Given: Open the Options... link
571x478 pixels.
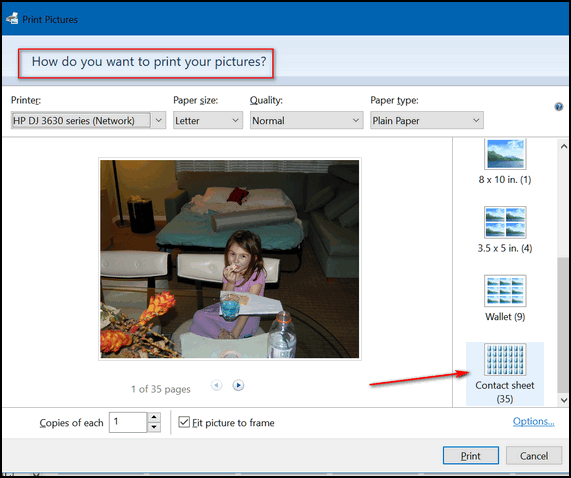Looking at the screenshot, I should [533, 421].
